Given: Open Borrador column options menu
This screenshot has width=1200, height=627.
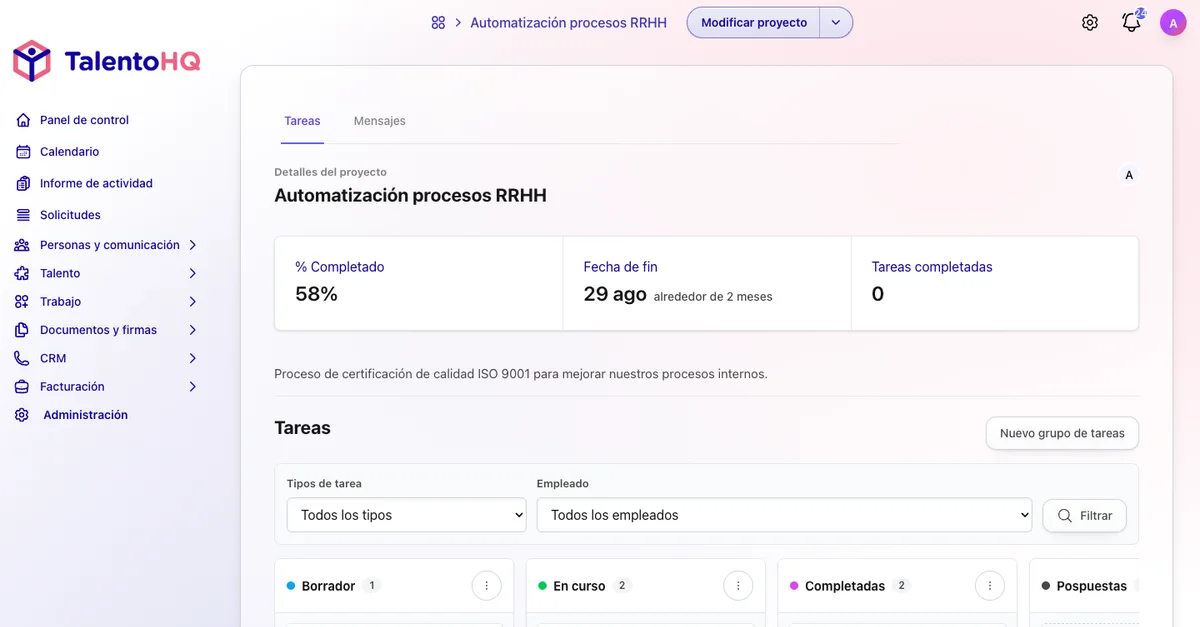Looking at the screenshot, I should coord(487,586).
